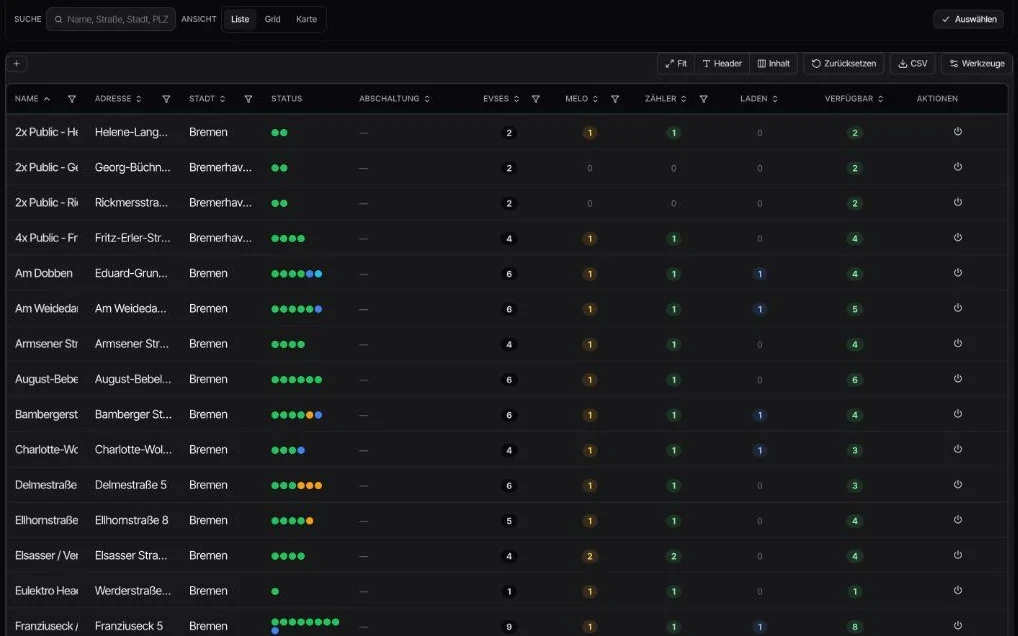Click power action for Rickmersstra row
This screenshot has width=1018, height=636.
click(x=958, y=202)
